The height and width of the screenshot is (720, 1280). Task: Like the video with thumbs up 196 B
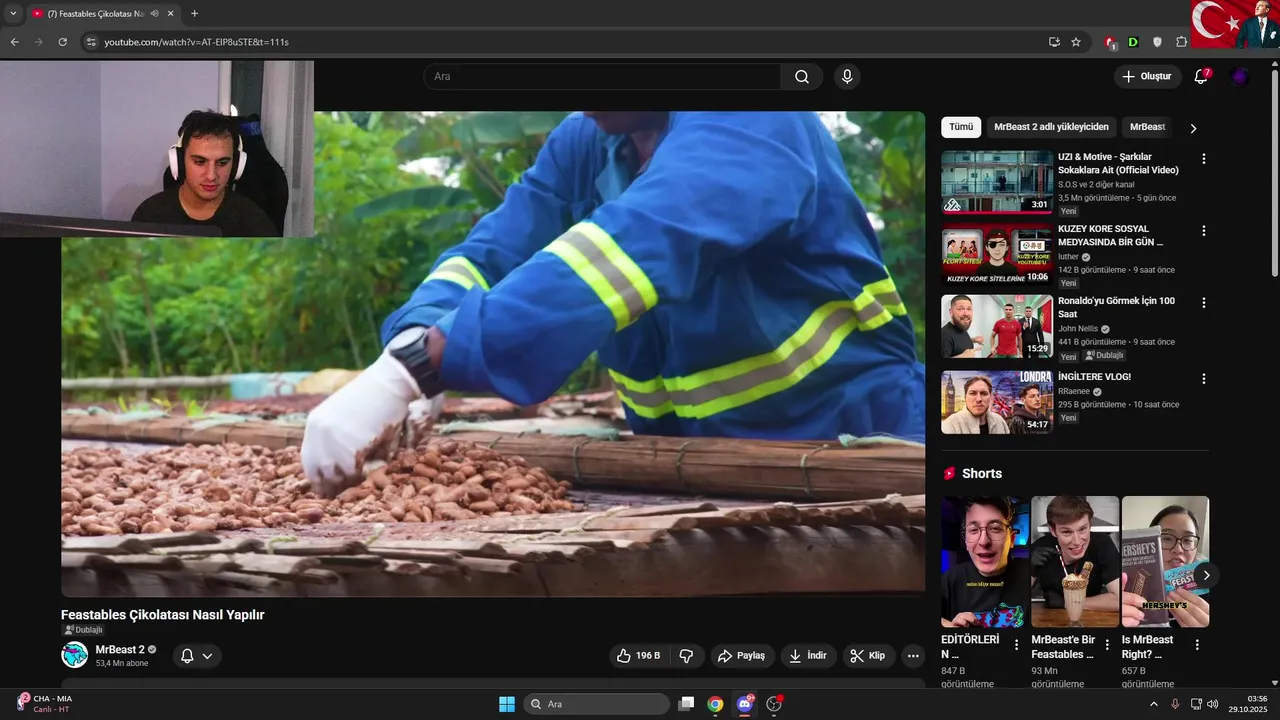click(x=638, y=656)
